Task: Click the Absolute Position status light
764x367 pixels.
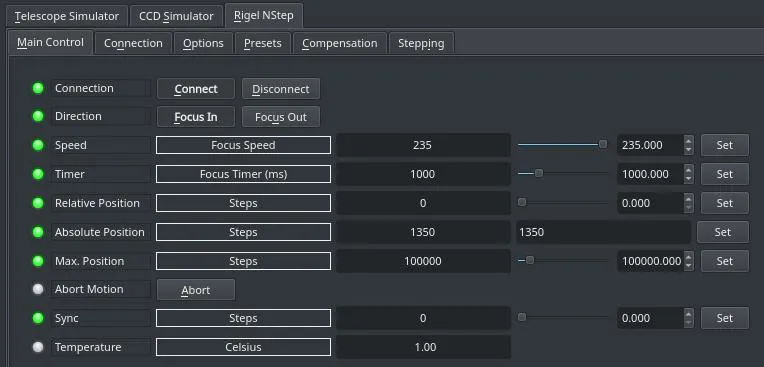Action: (x=38, y=232)
